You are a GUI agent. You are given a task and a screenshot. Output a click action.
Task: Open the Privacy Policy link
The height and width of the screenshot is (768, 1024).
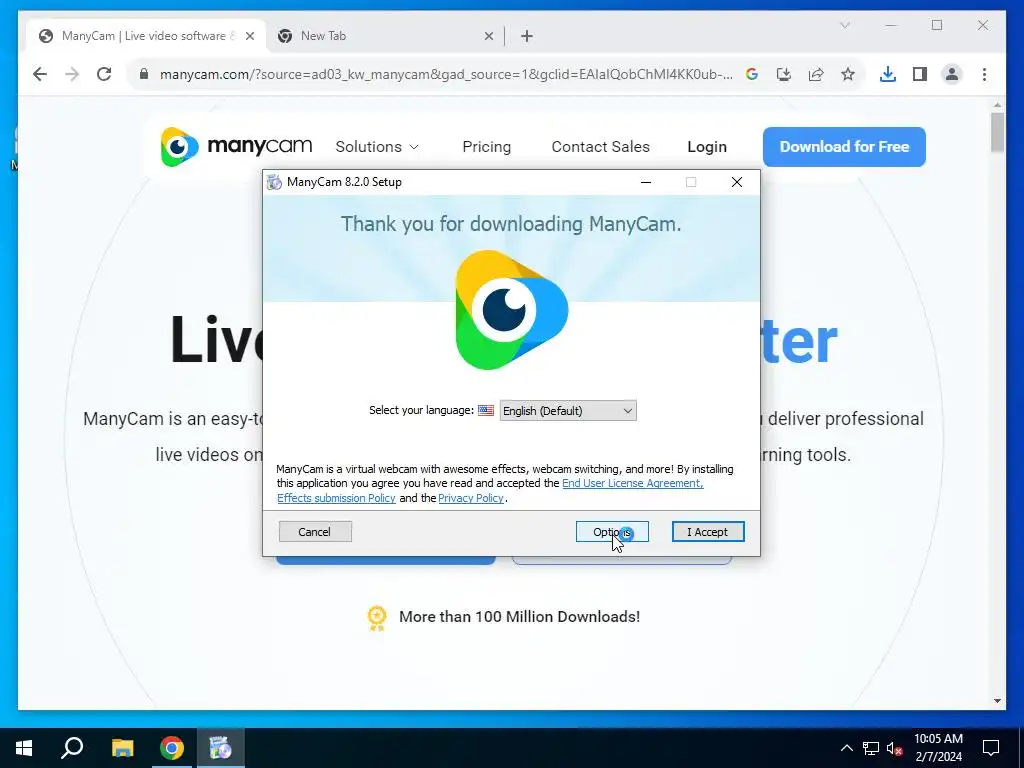click(471, 498)
